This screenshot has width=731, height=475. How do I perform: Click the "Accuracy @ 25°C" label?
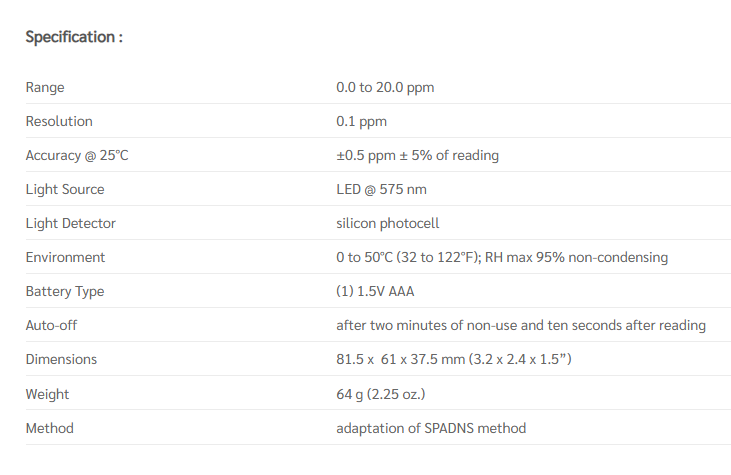(x=78, y=156)
